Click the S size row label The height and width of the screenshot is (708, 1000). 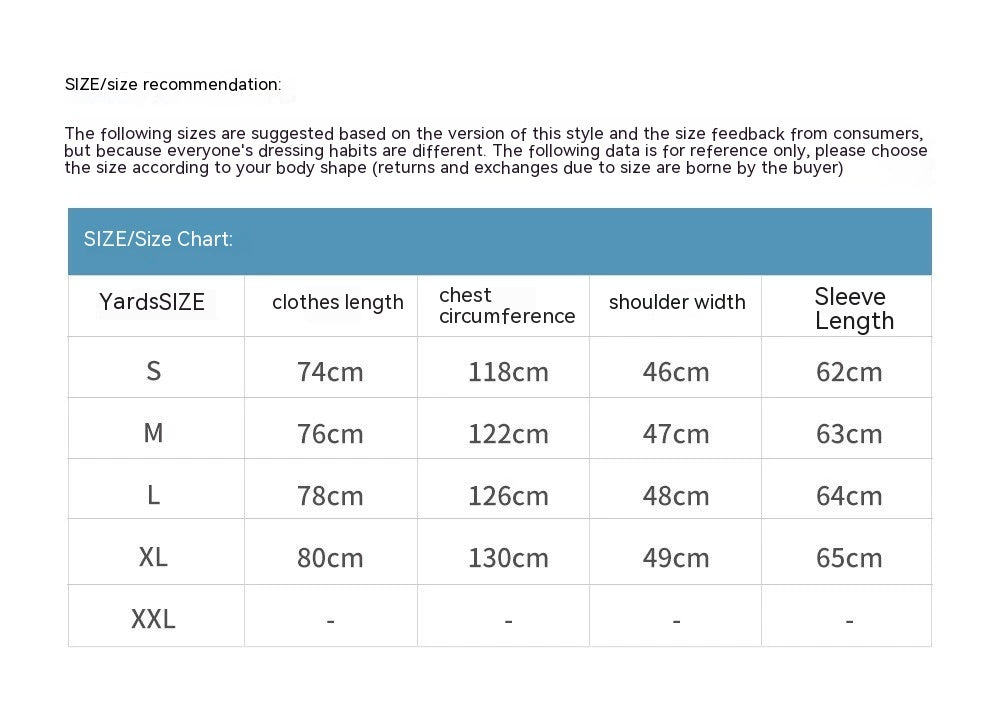tap(153, 372)
